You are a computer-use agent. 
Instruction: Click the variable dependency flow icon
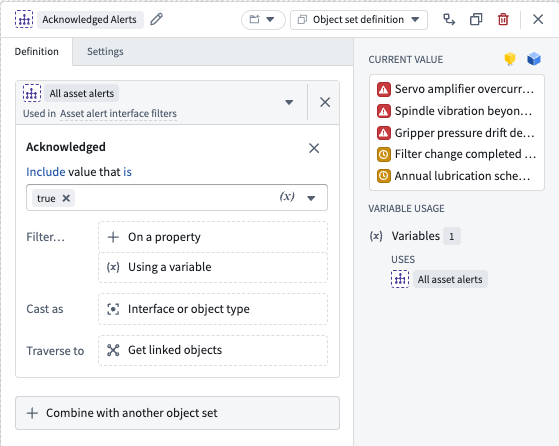pos(449,20)
